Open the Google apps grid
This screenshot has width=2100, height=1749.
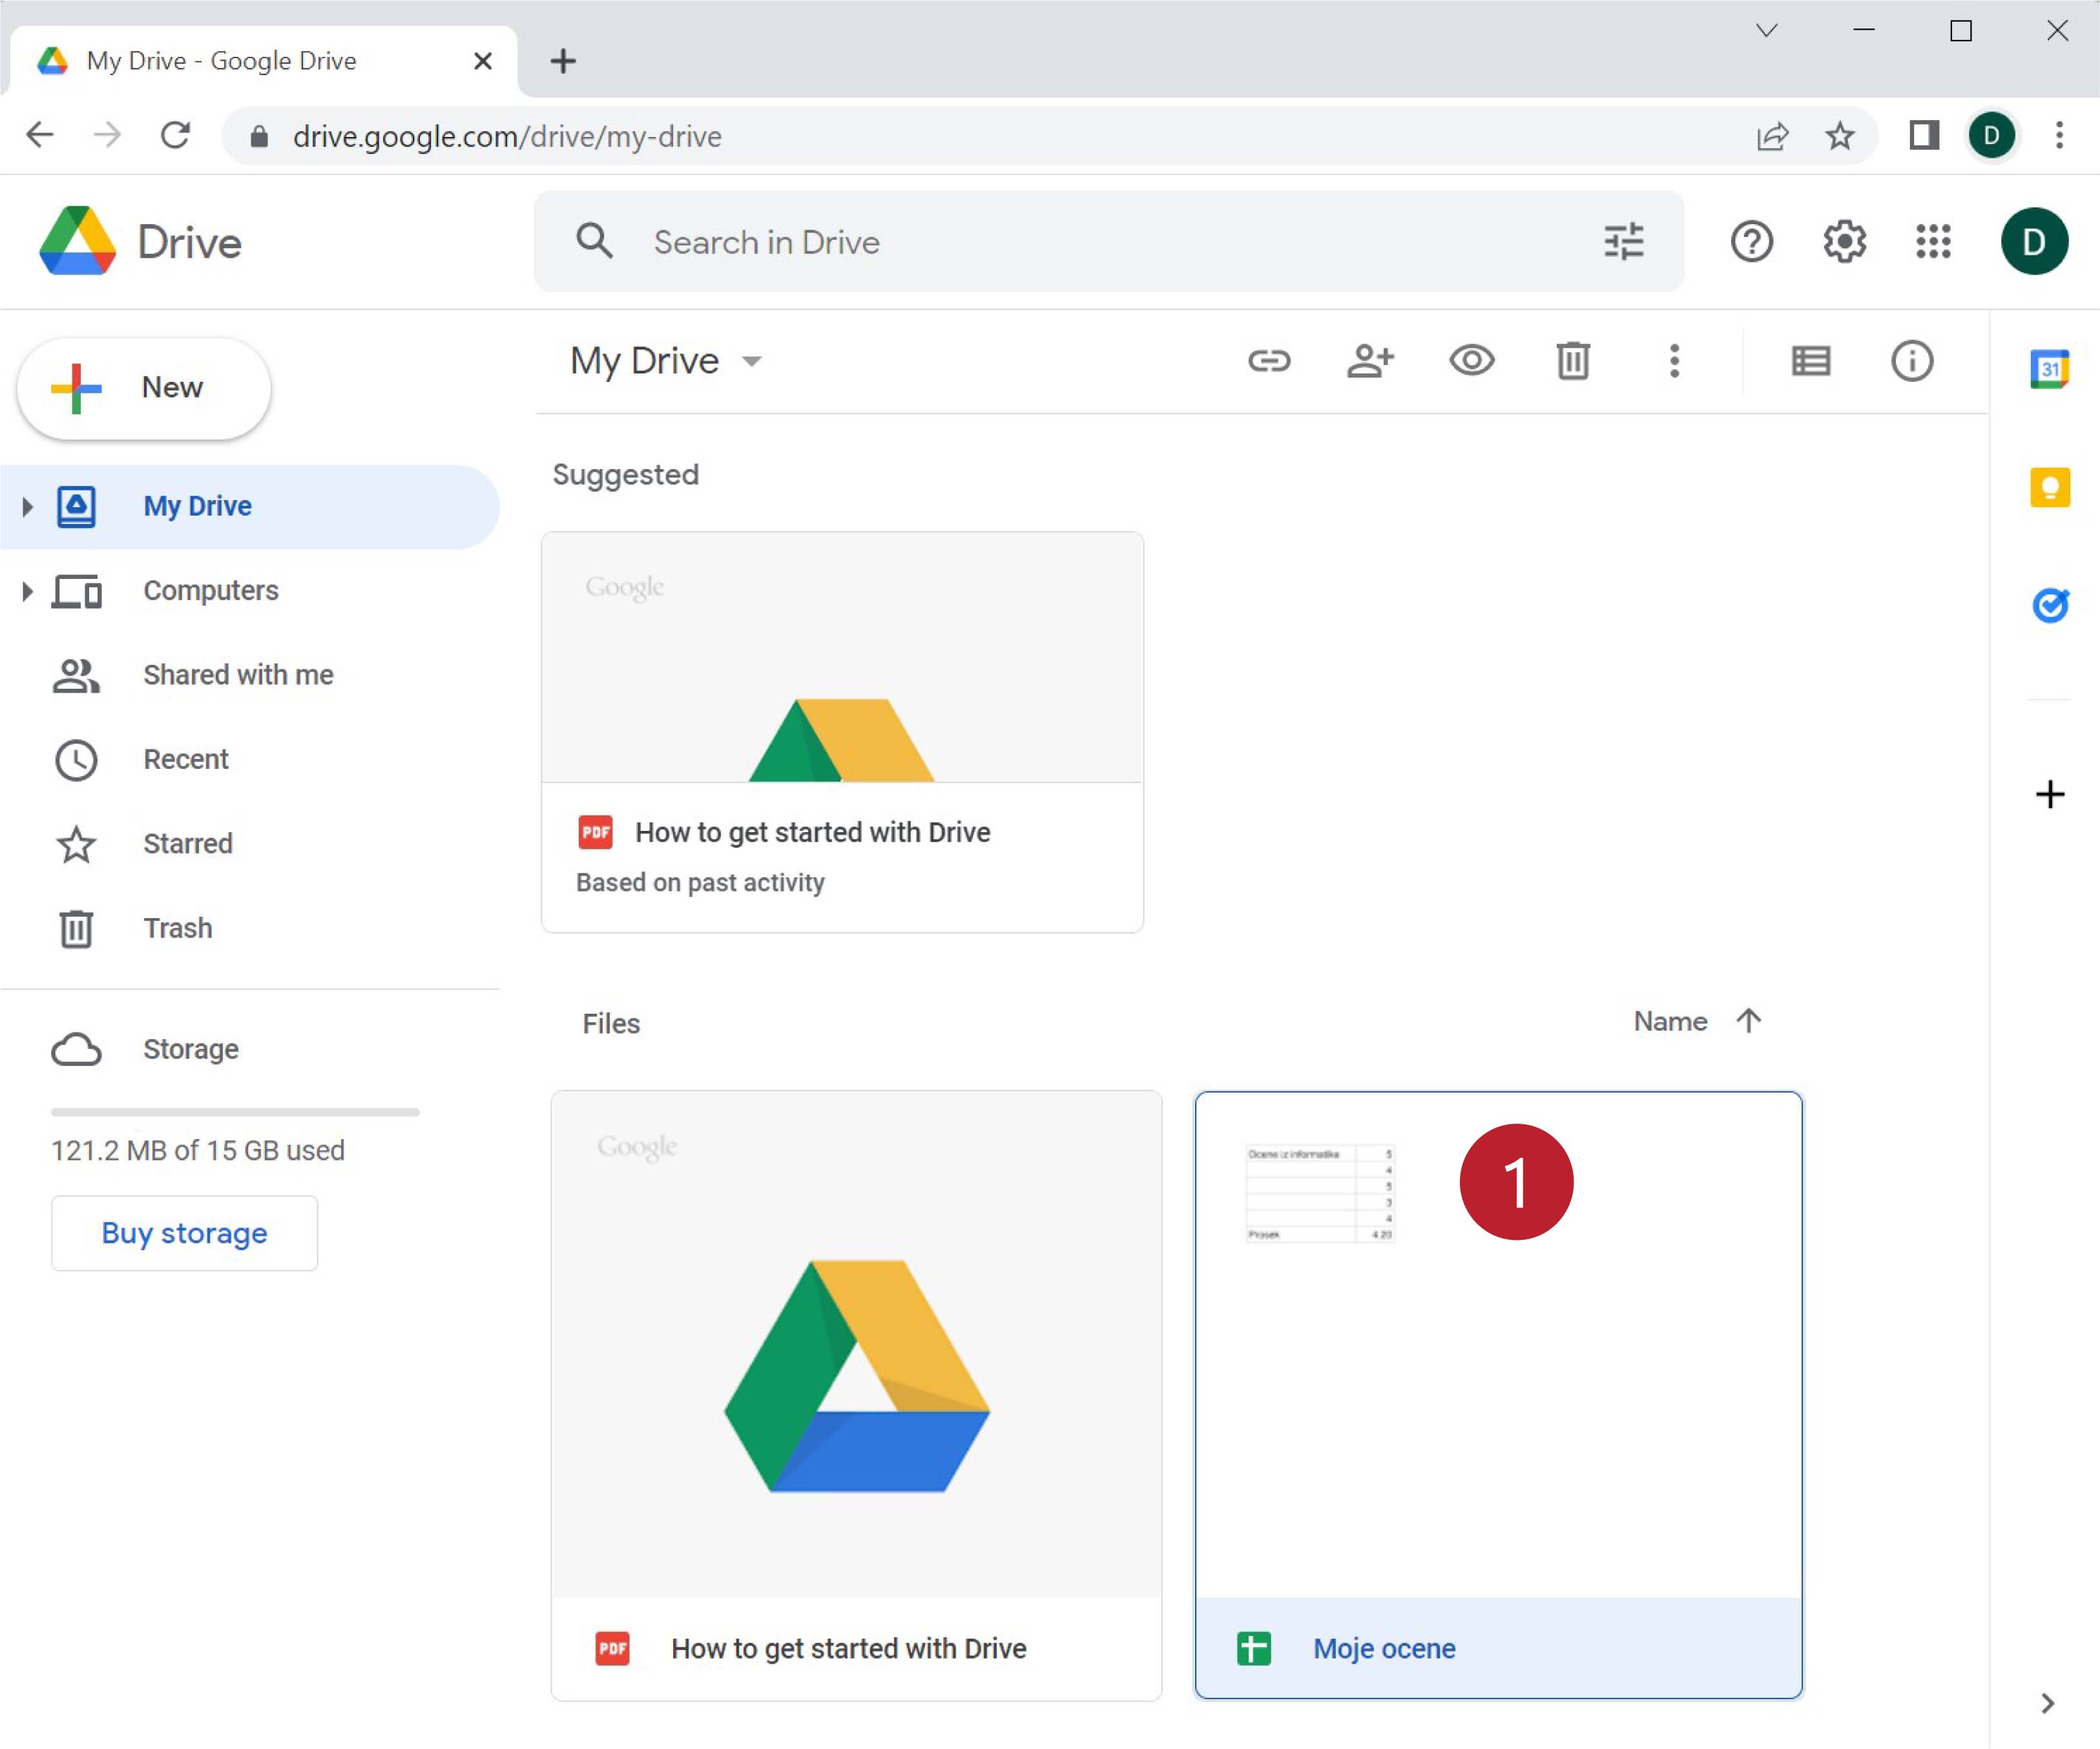coord(1933,242)
